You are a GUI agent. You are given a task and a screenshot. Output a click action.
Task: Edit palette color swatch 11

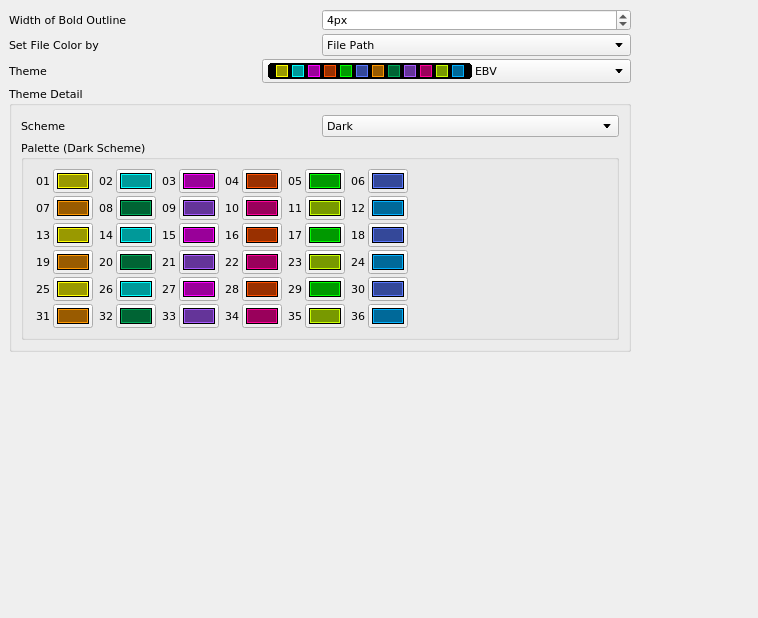point(325,208)
